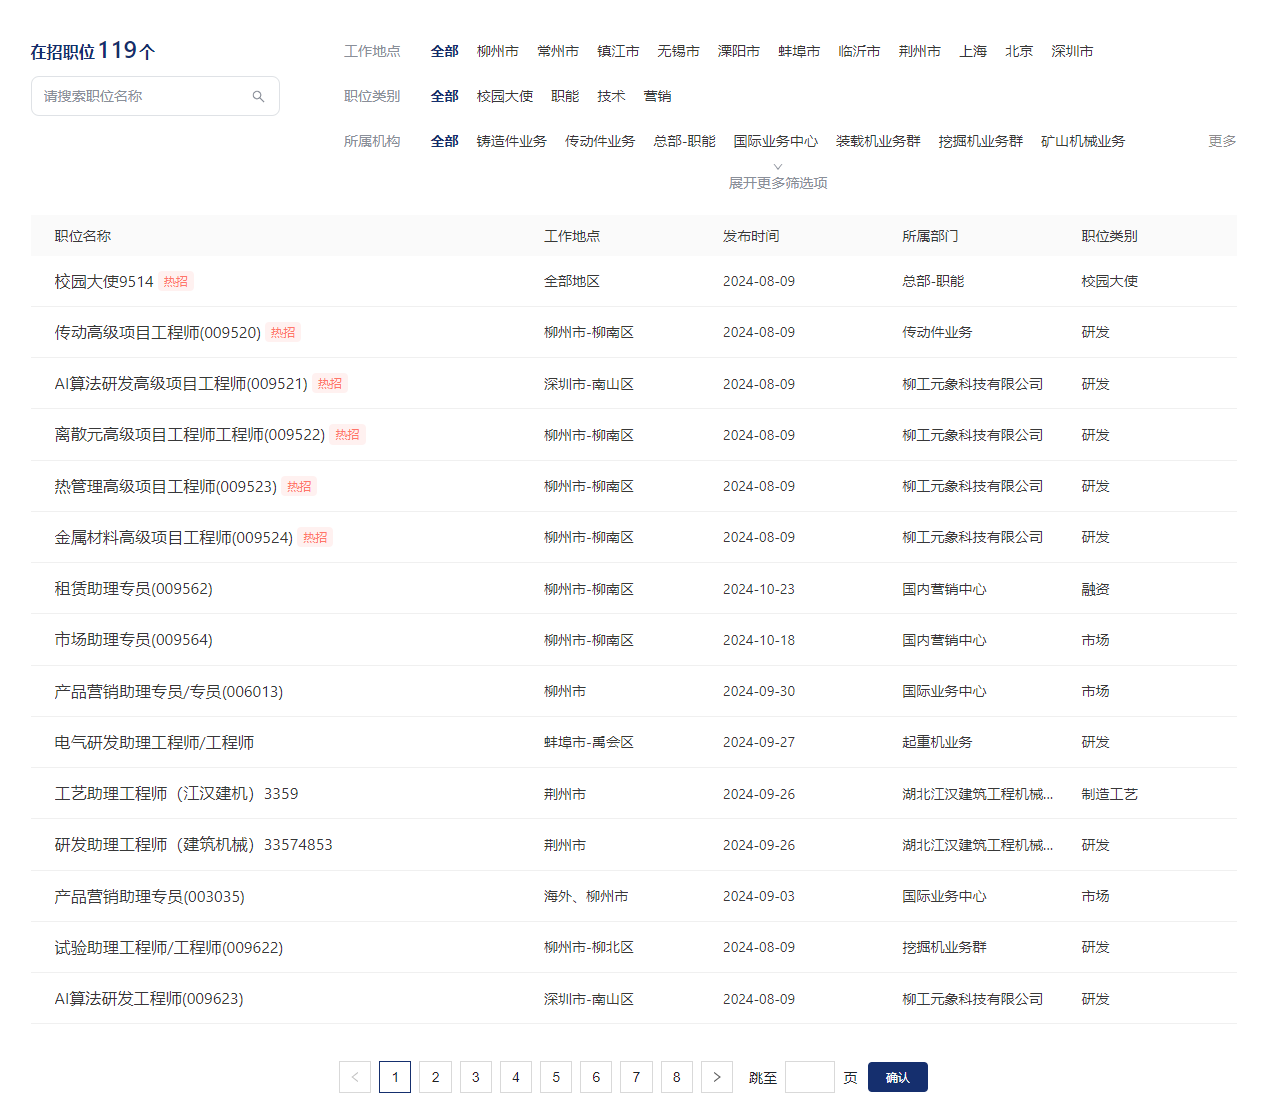Viewport: 1266px width, 1104px height.
Task: Filter work location by 柳州市
Action: pos(497,51)
